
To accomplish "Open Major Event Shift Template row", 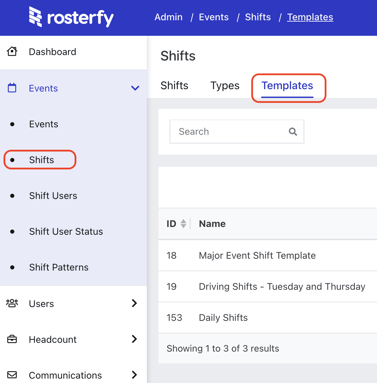I will (268, 256).
